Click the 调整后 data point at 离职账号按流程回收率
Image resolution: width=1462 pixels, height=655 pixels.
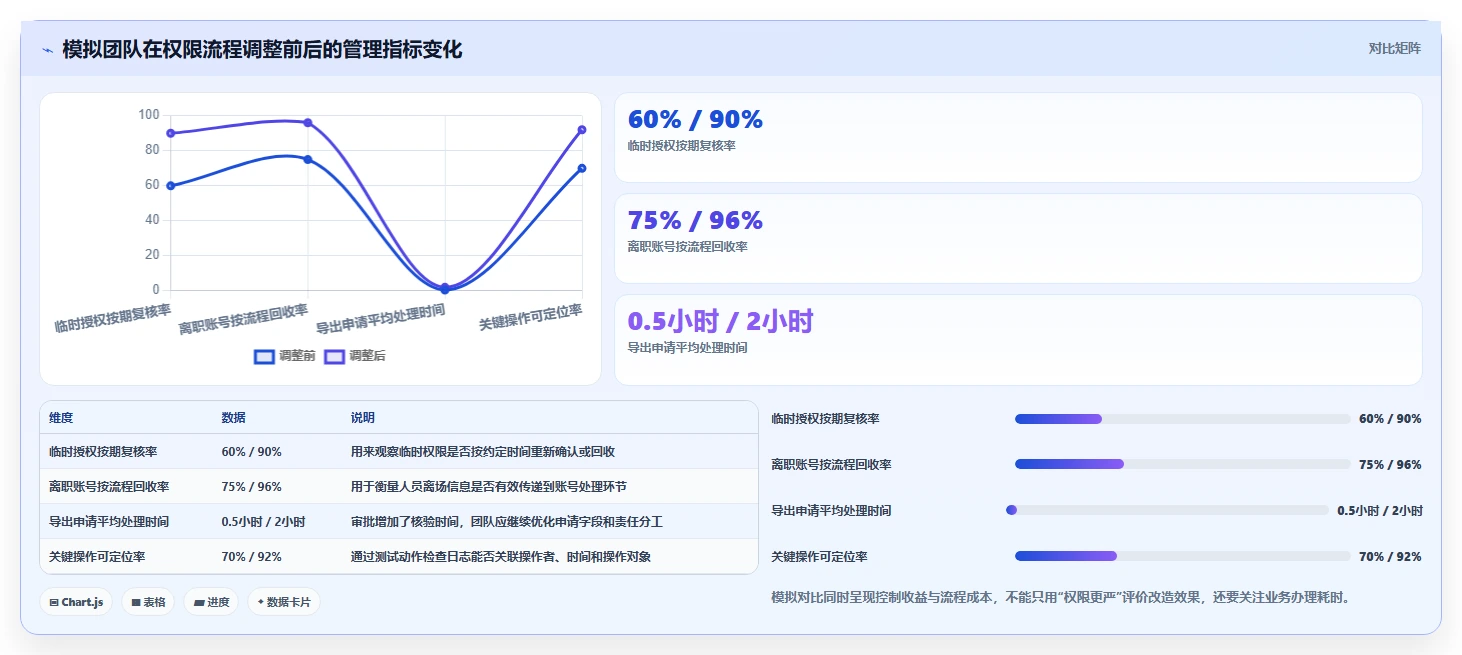308,123
